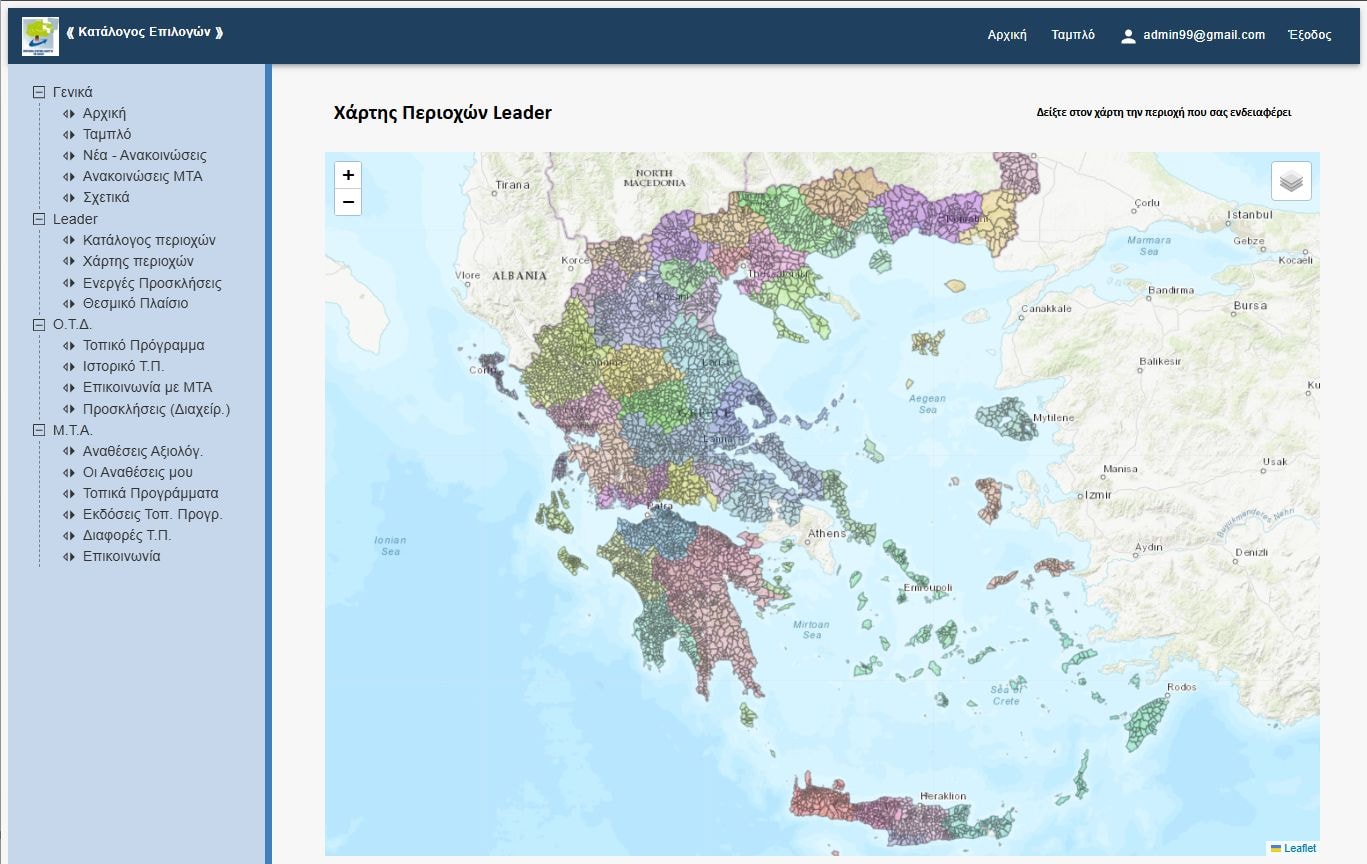Select the arrows icon beside Αναθέσεις Αξιολόγ.
The height and width of the screenshot is (864, 1367).
[x=69, y=450]
